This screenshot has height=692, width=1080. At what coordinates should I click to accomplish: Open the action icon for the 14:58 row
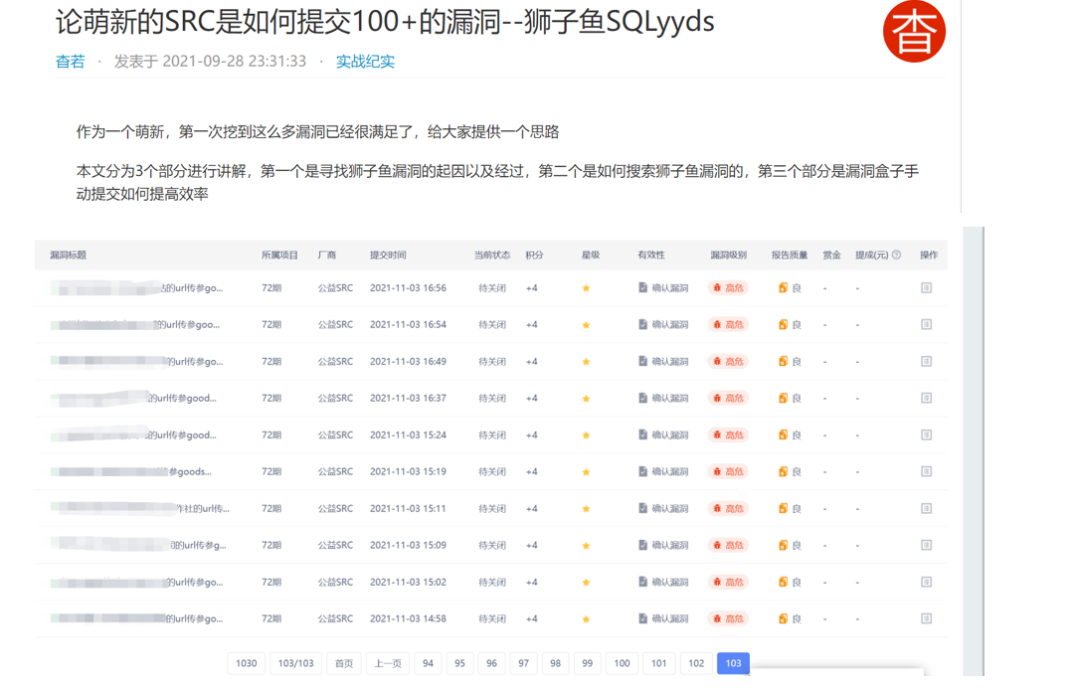click(926, 619)
